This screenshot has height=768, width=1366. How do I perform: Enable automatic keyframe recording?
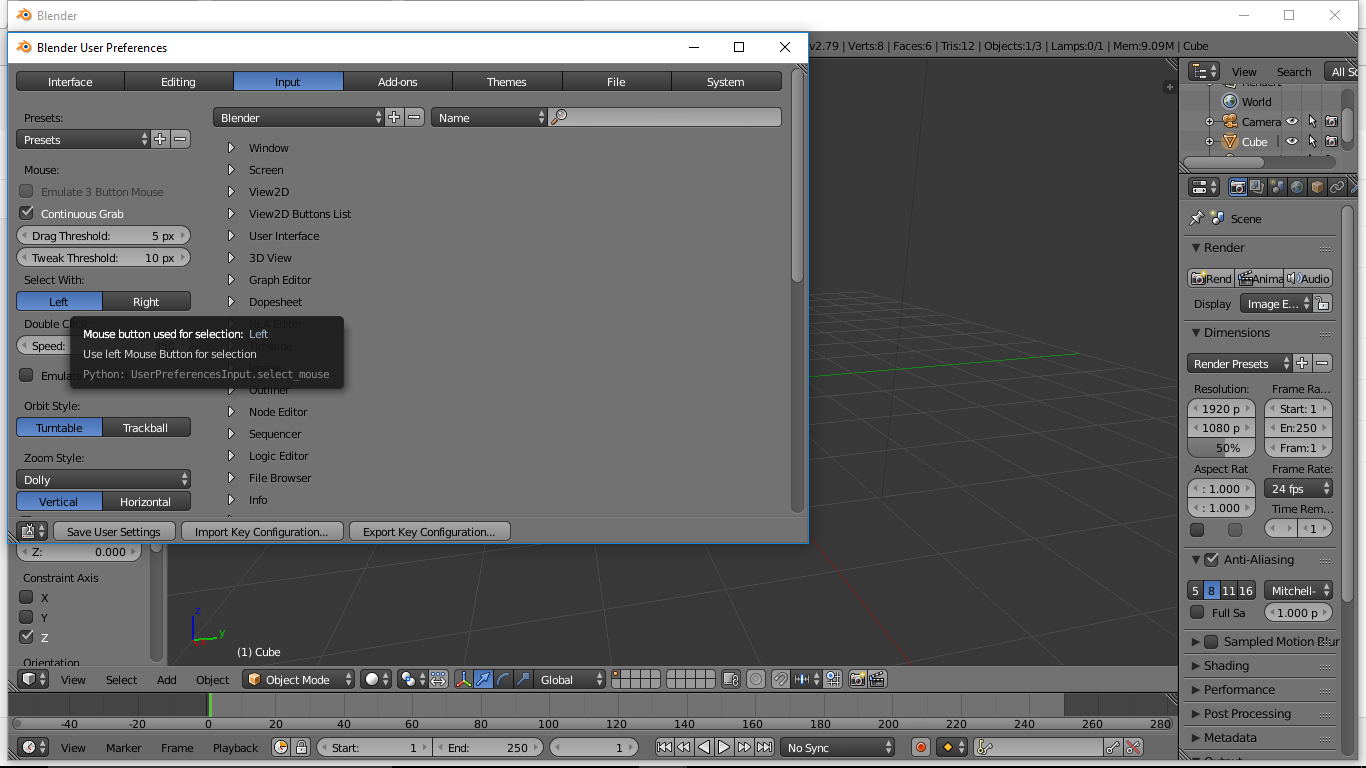coord(921,747)
